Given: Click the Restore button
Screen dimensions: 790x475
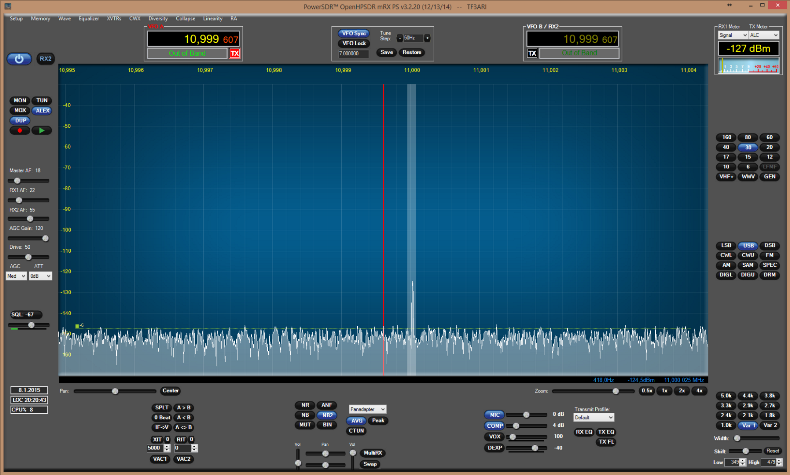Looking at the screenshot, I should click(x=412, y=52).
